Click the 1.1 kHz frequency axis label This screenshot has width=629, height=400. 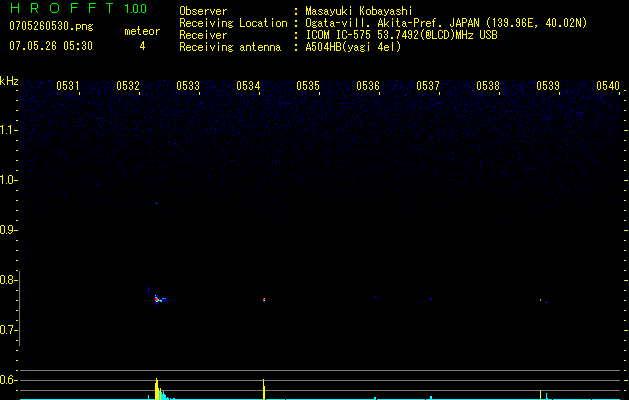[x=8, y=130]
